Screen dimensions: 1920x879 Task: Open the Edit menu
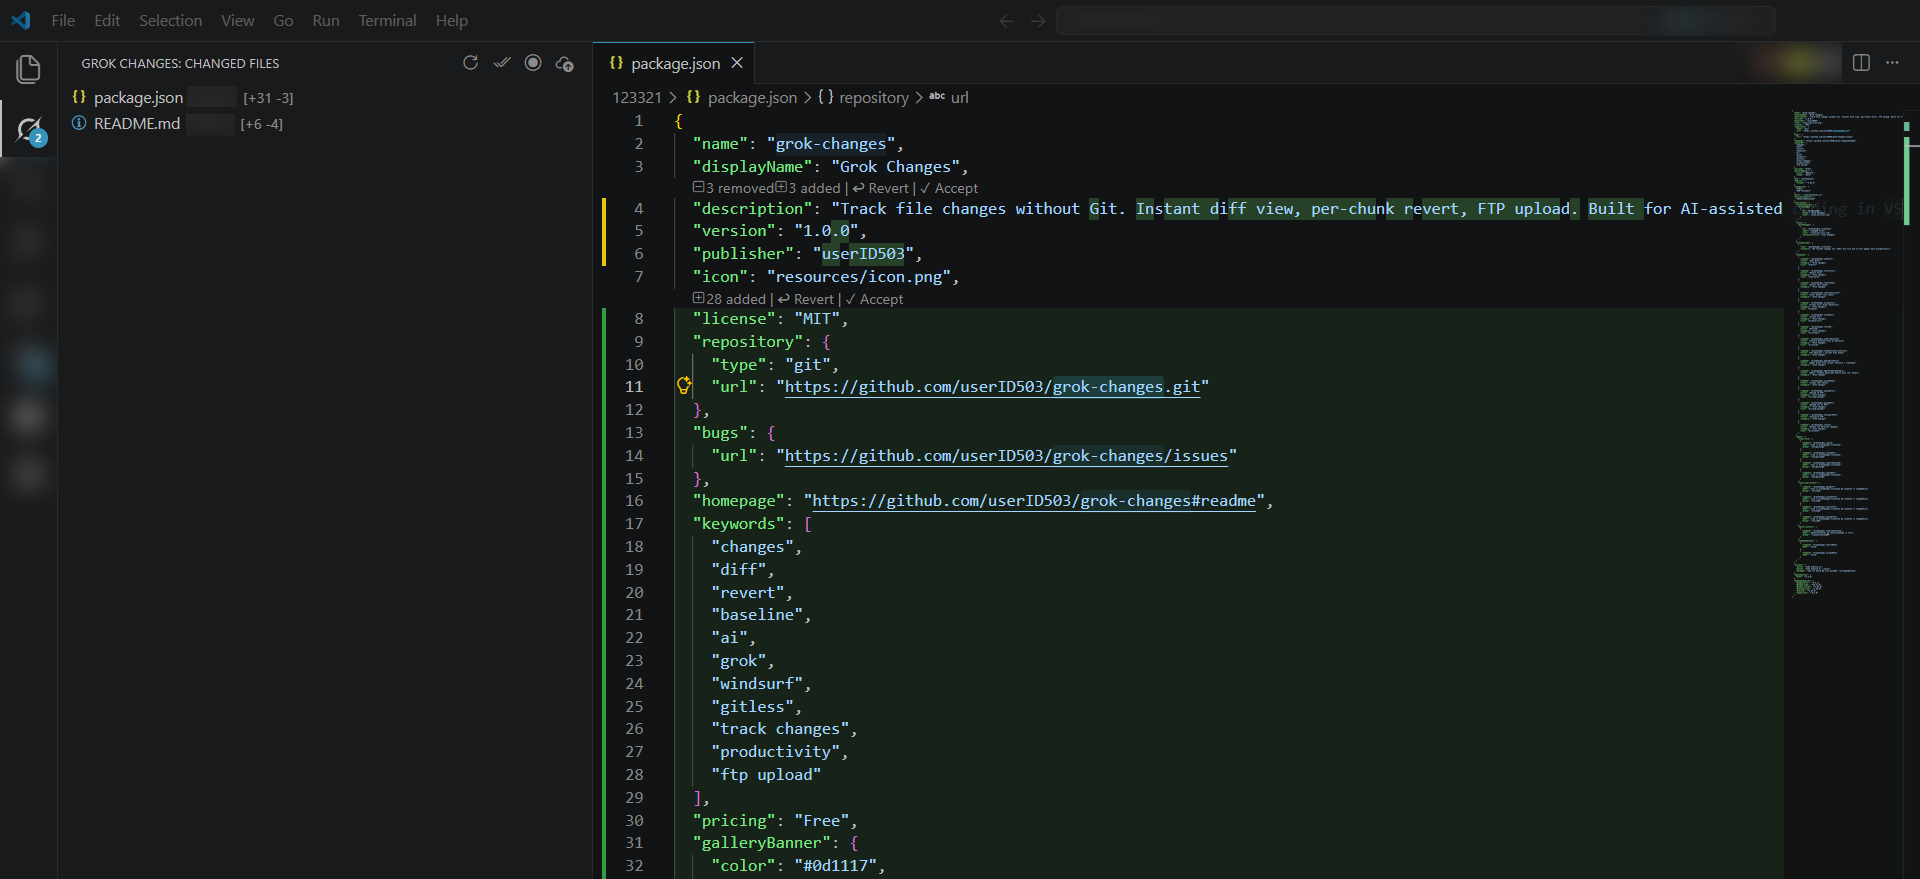(107, 20)
